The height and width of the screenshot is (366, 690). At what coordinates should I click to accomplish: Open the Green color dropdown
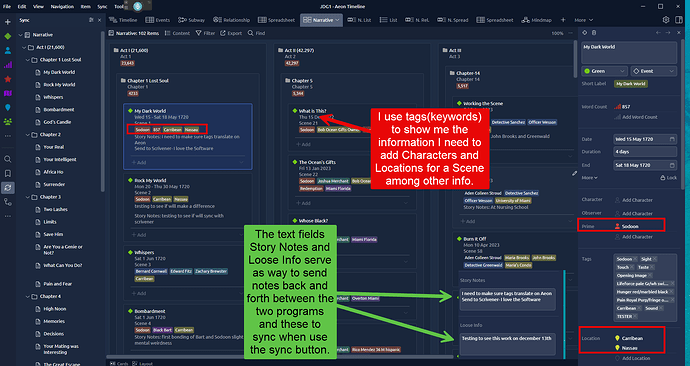click(x=604, y=71)
